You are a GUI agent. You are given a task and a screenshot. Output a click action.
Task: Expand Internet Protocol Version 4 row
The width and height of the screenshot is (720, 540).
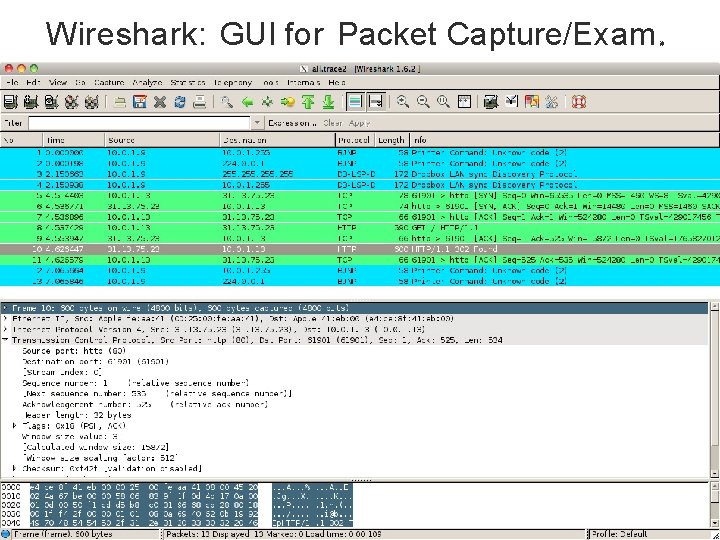click(x=5, y=330)
